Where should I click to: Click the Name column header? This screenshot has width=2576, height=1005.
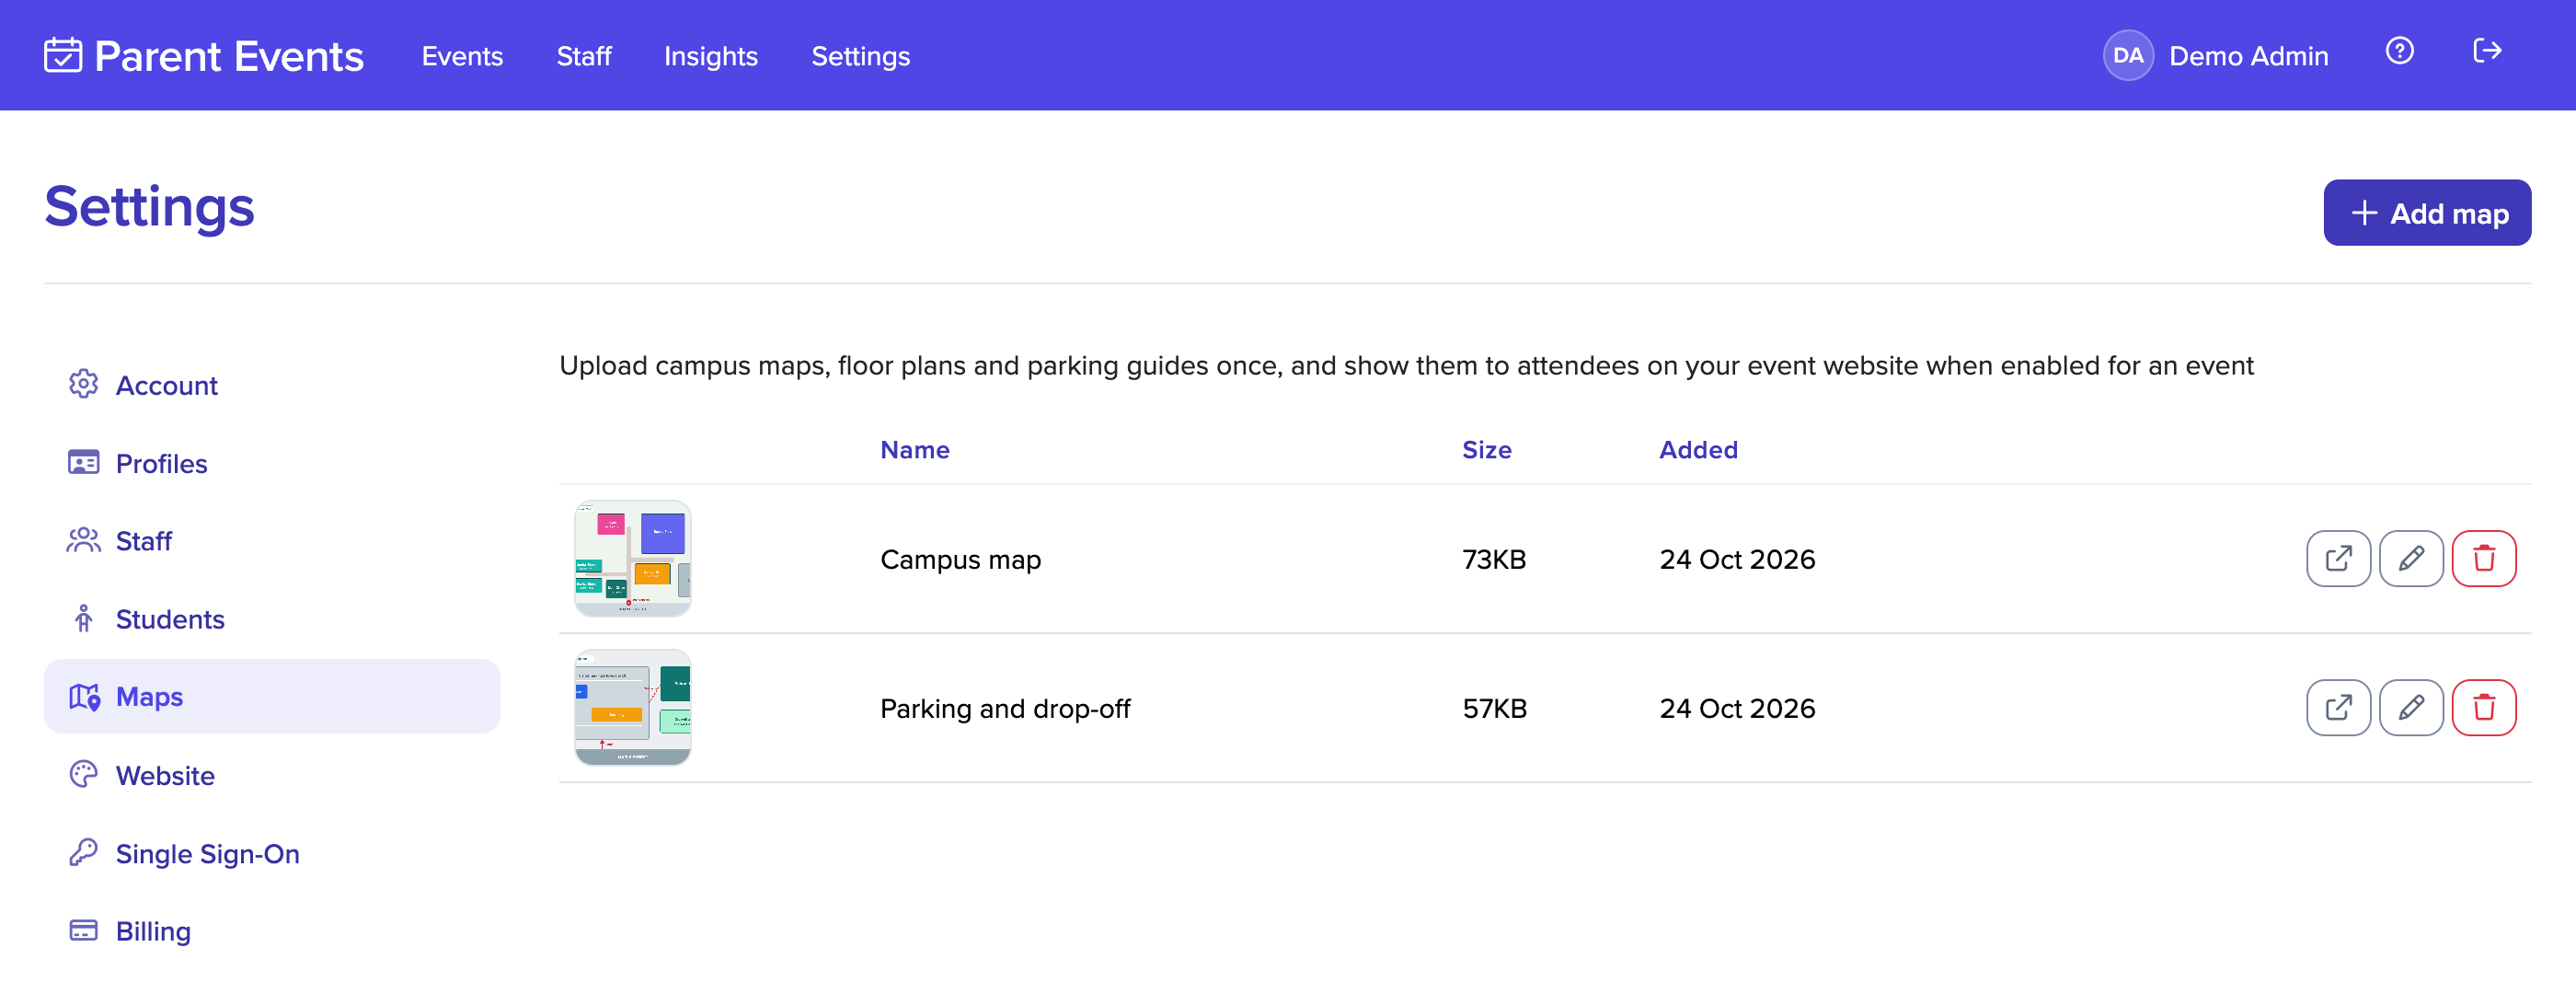[914, 449]
